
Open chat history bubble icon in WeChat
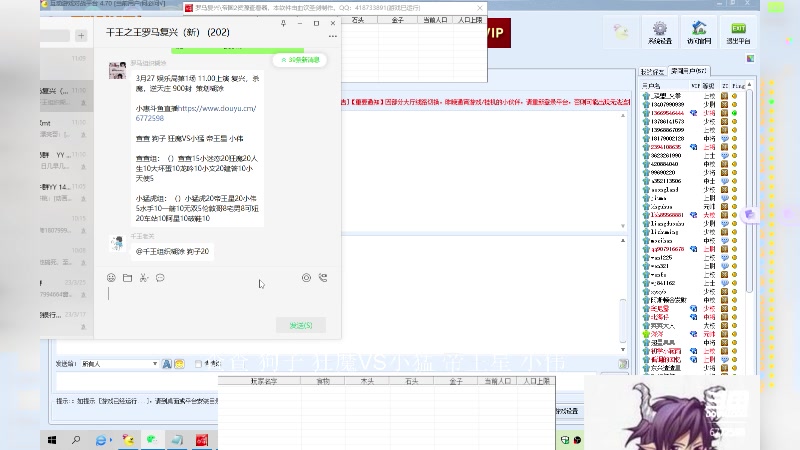pos(160,278)
